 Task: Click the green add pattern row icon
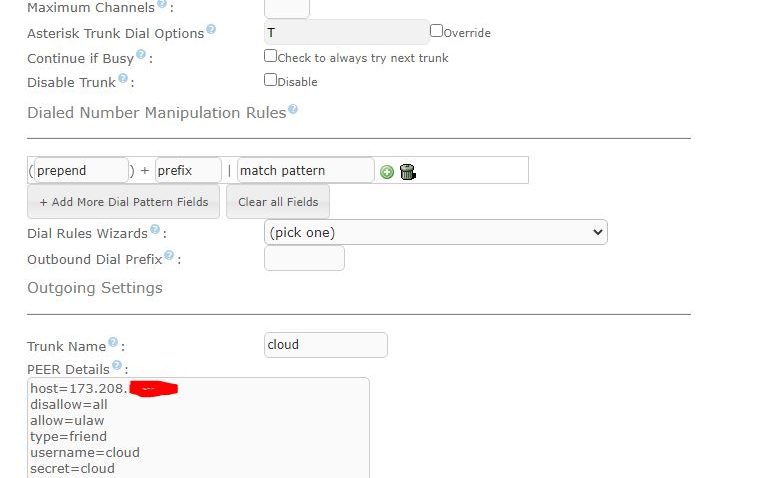pos(387,172)
